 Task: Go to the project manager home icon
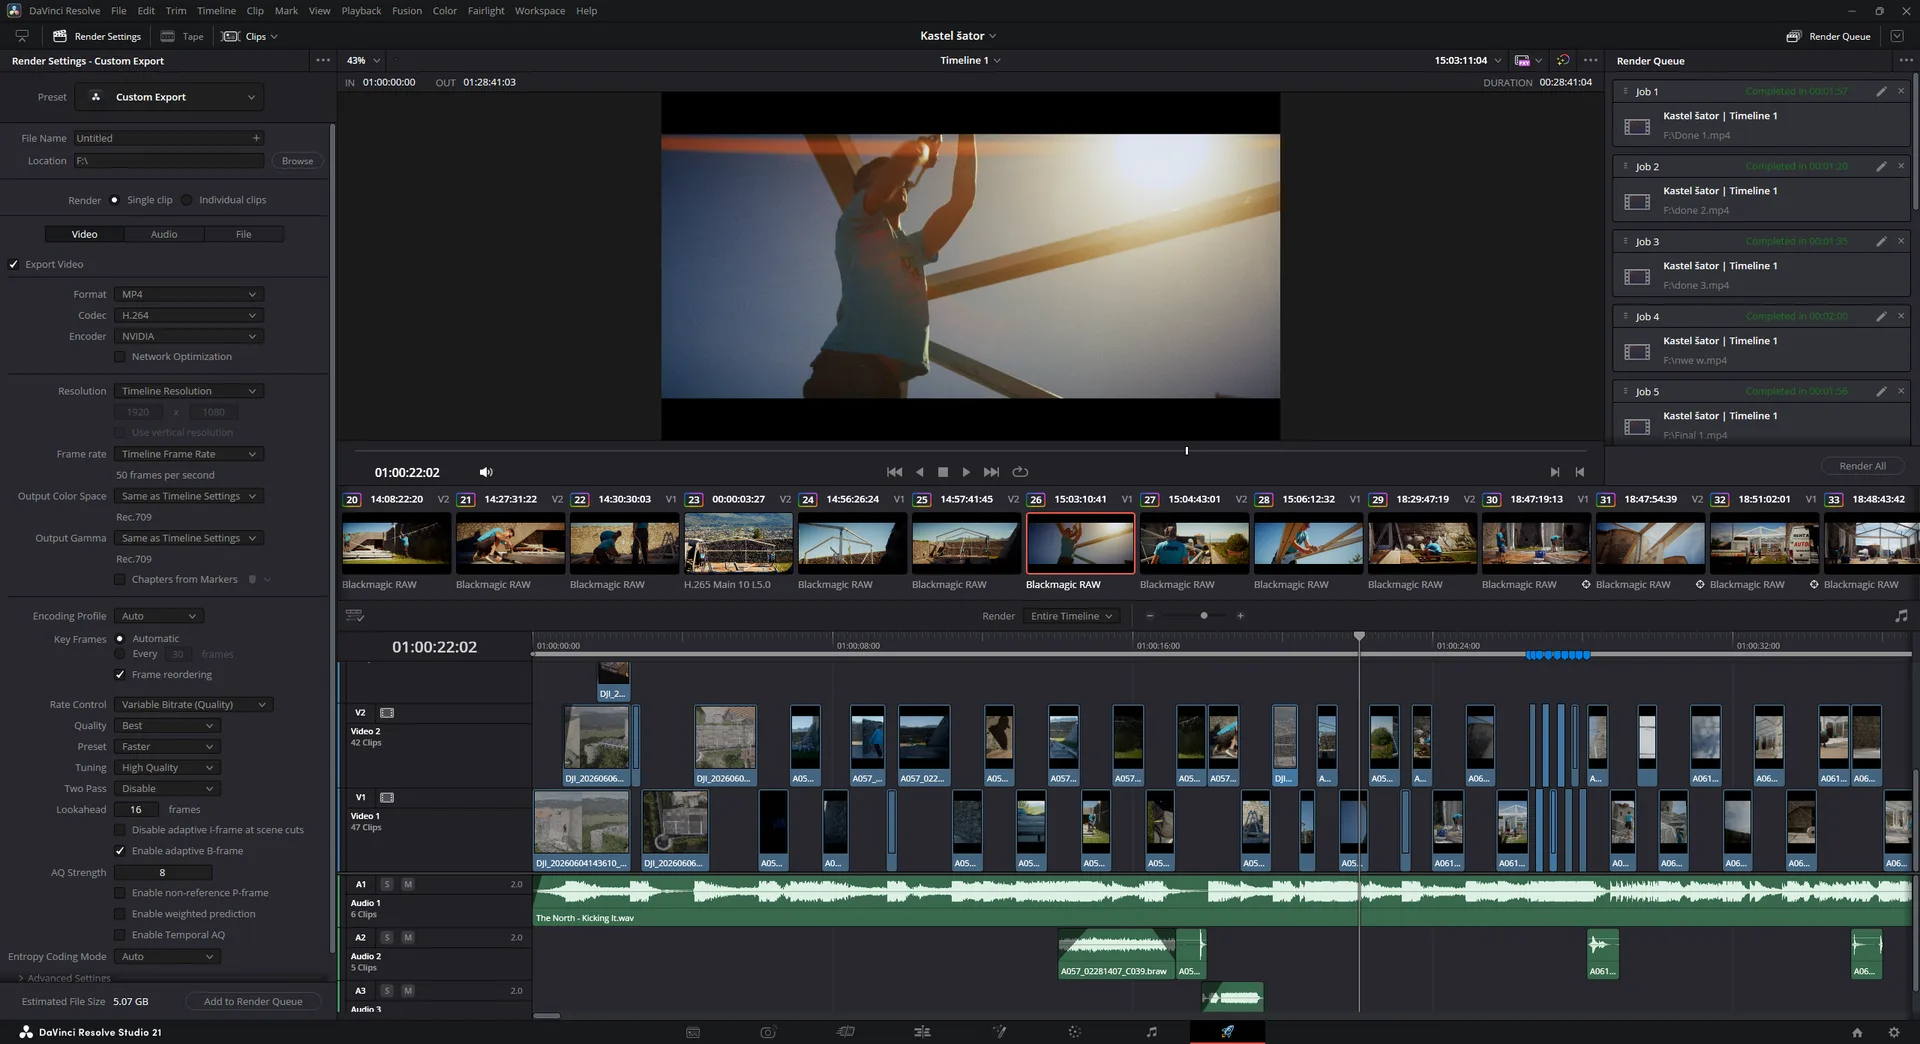[1857, 1032]
